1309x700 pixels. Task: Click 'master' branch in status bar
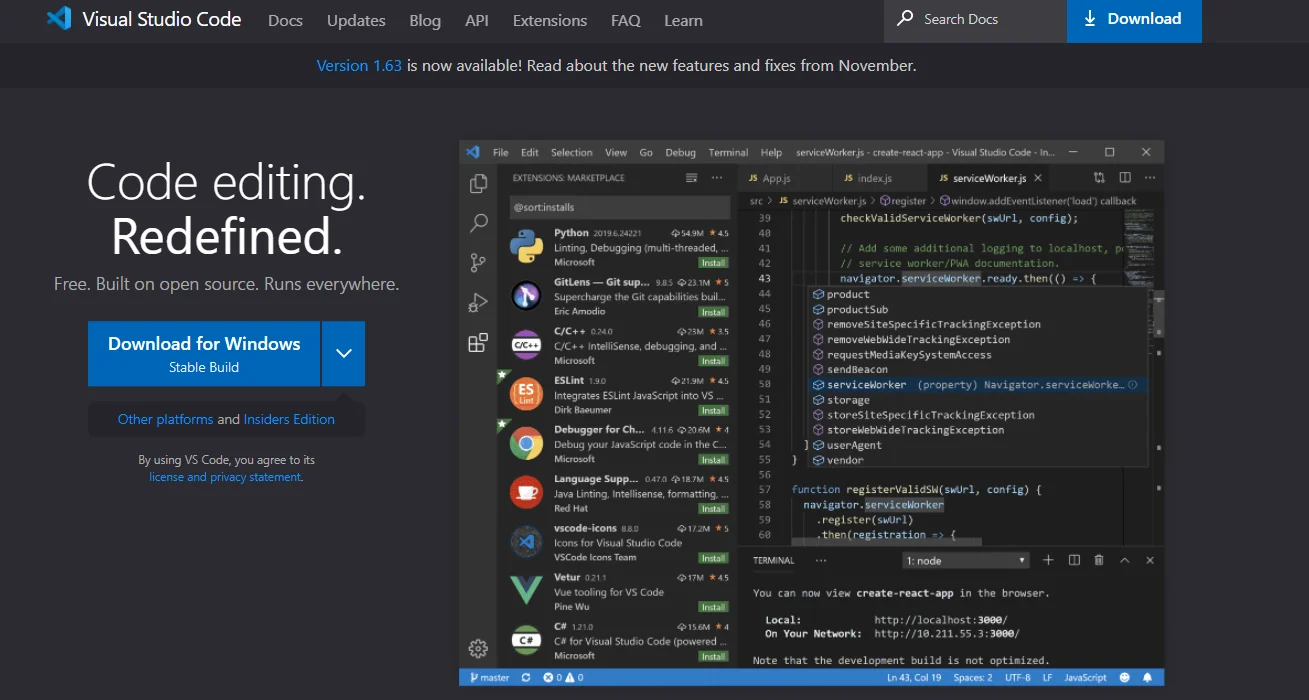[x=488, y=677]
